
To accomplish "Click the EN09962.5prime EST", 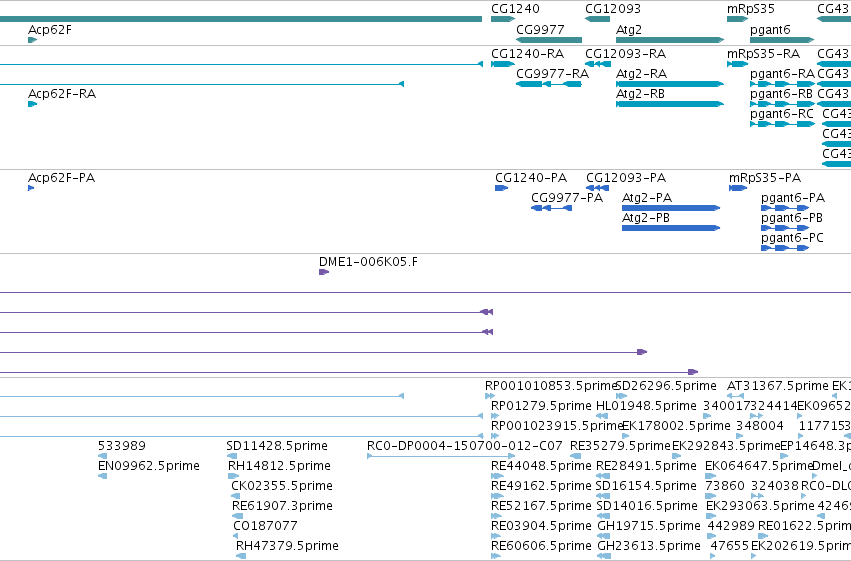I will point(102,476).
